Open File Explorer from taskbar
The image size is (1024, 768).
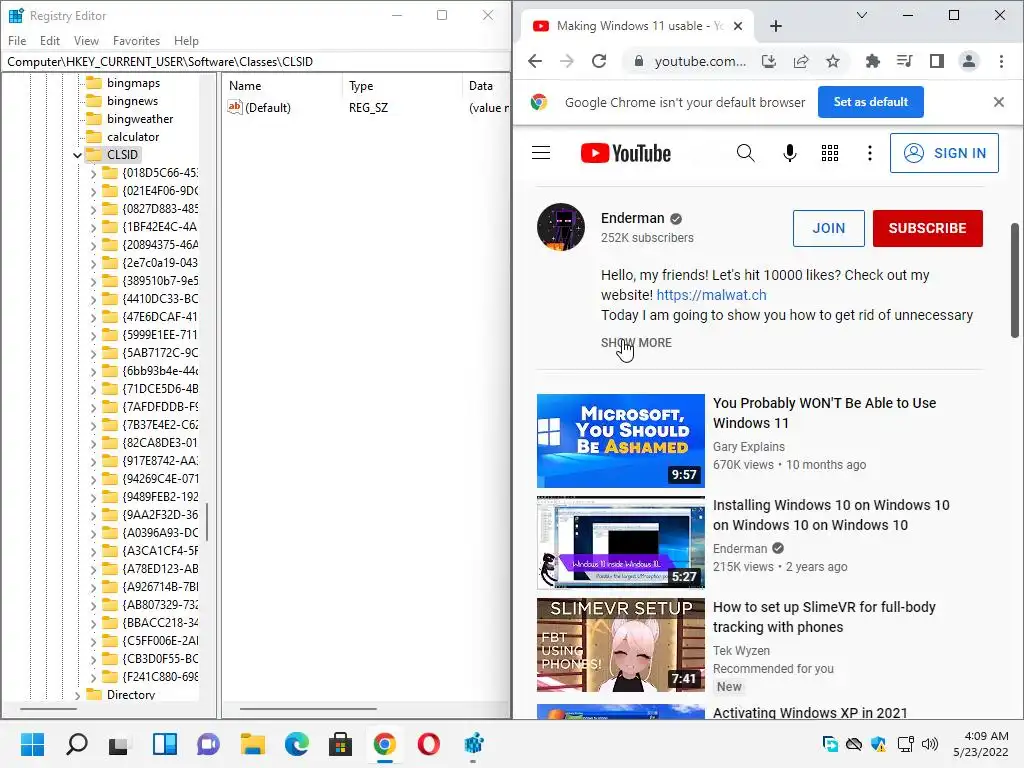(252, 744)
